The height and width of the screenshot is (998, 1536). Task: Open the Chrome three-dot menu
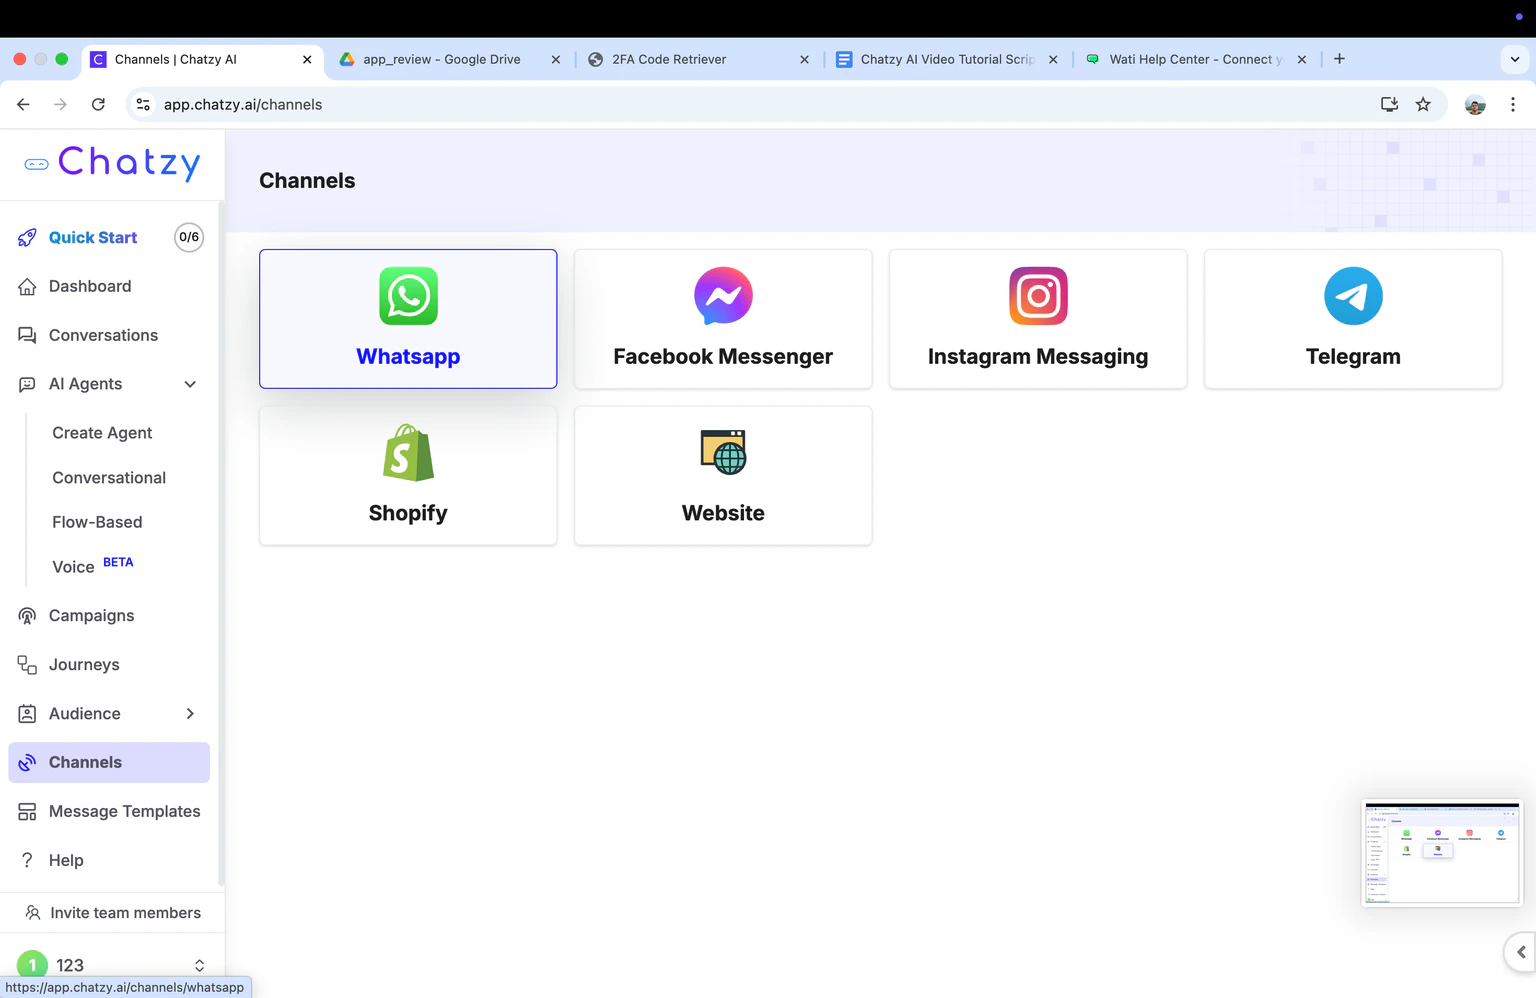pyautogui.click(x=1513, y=104)
